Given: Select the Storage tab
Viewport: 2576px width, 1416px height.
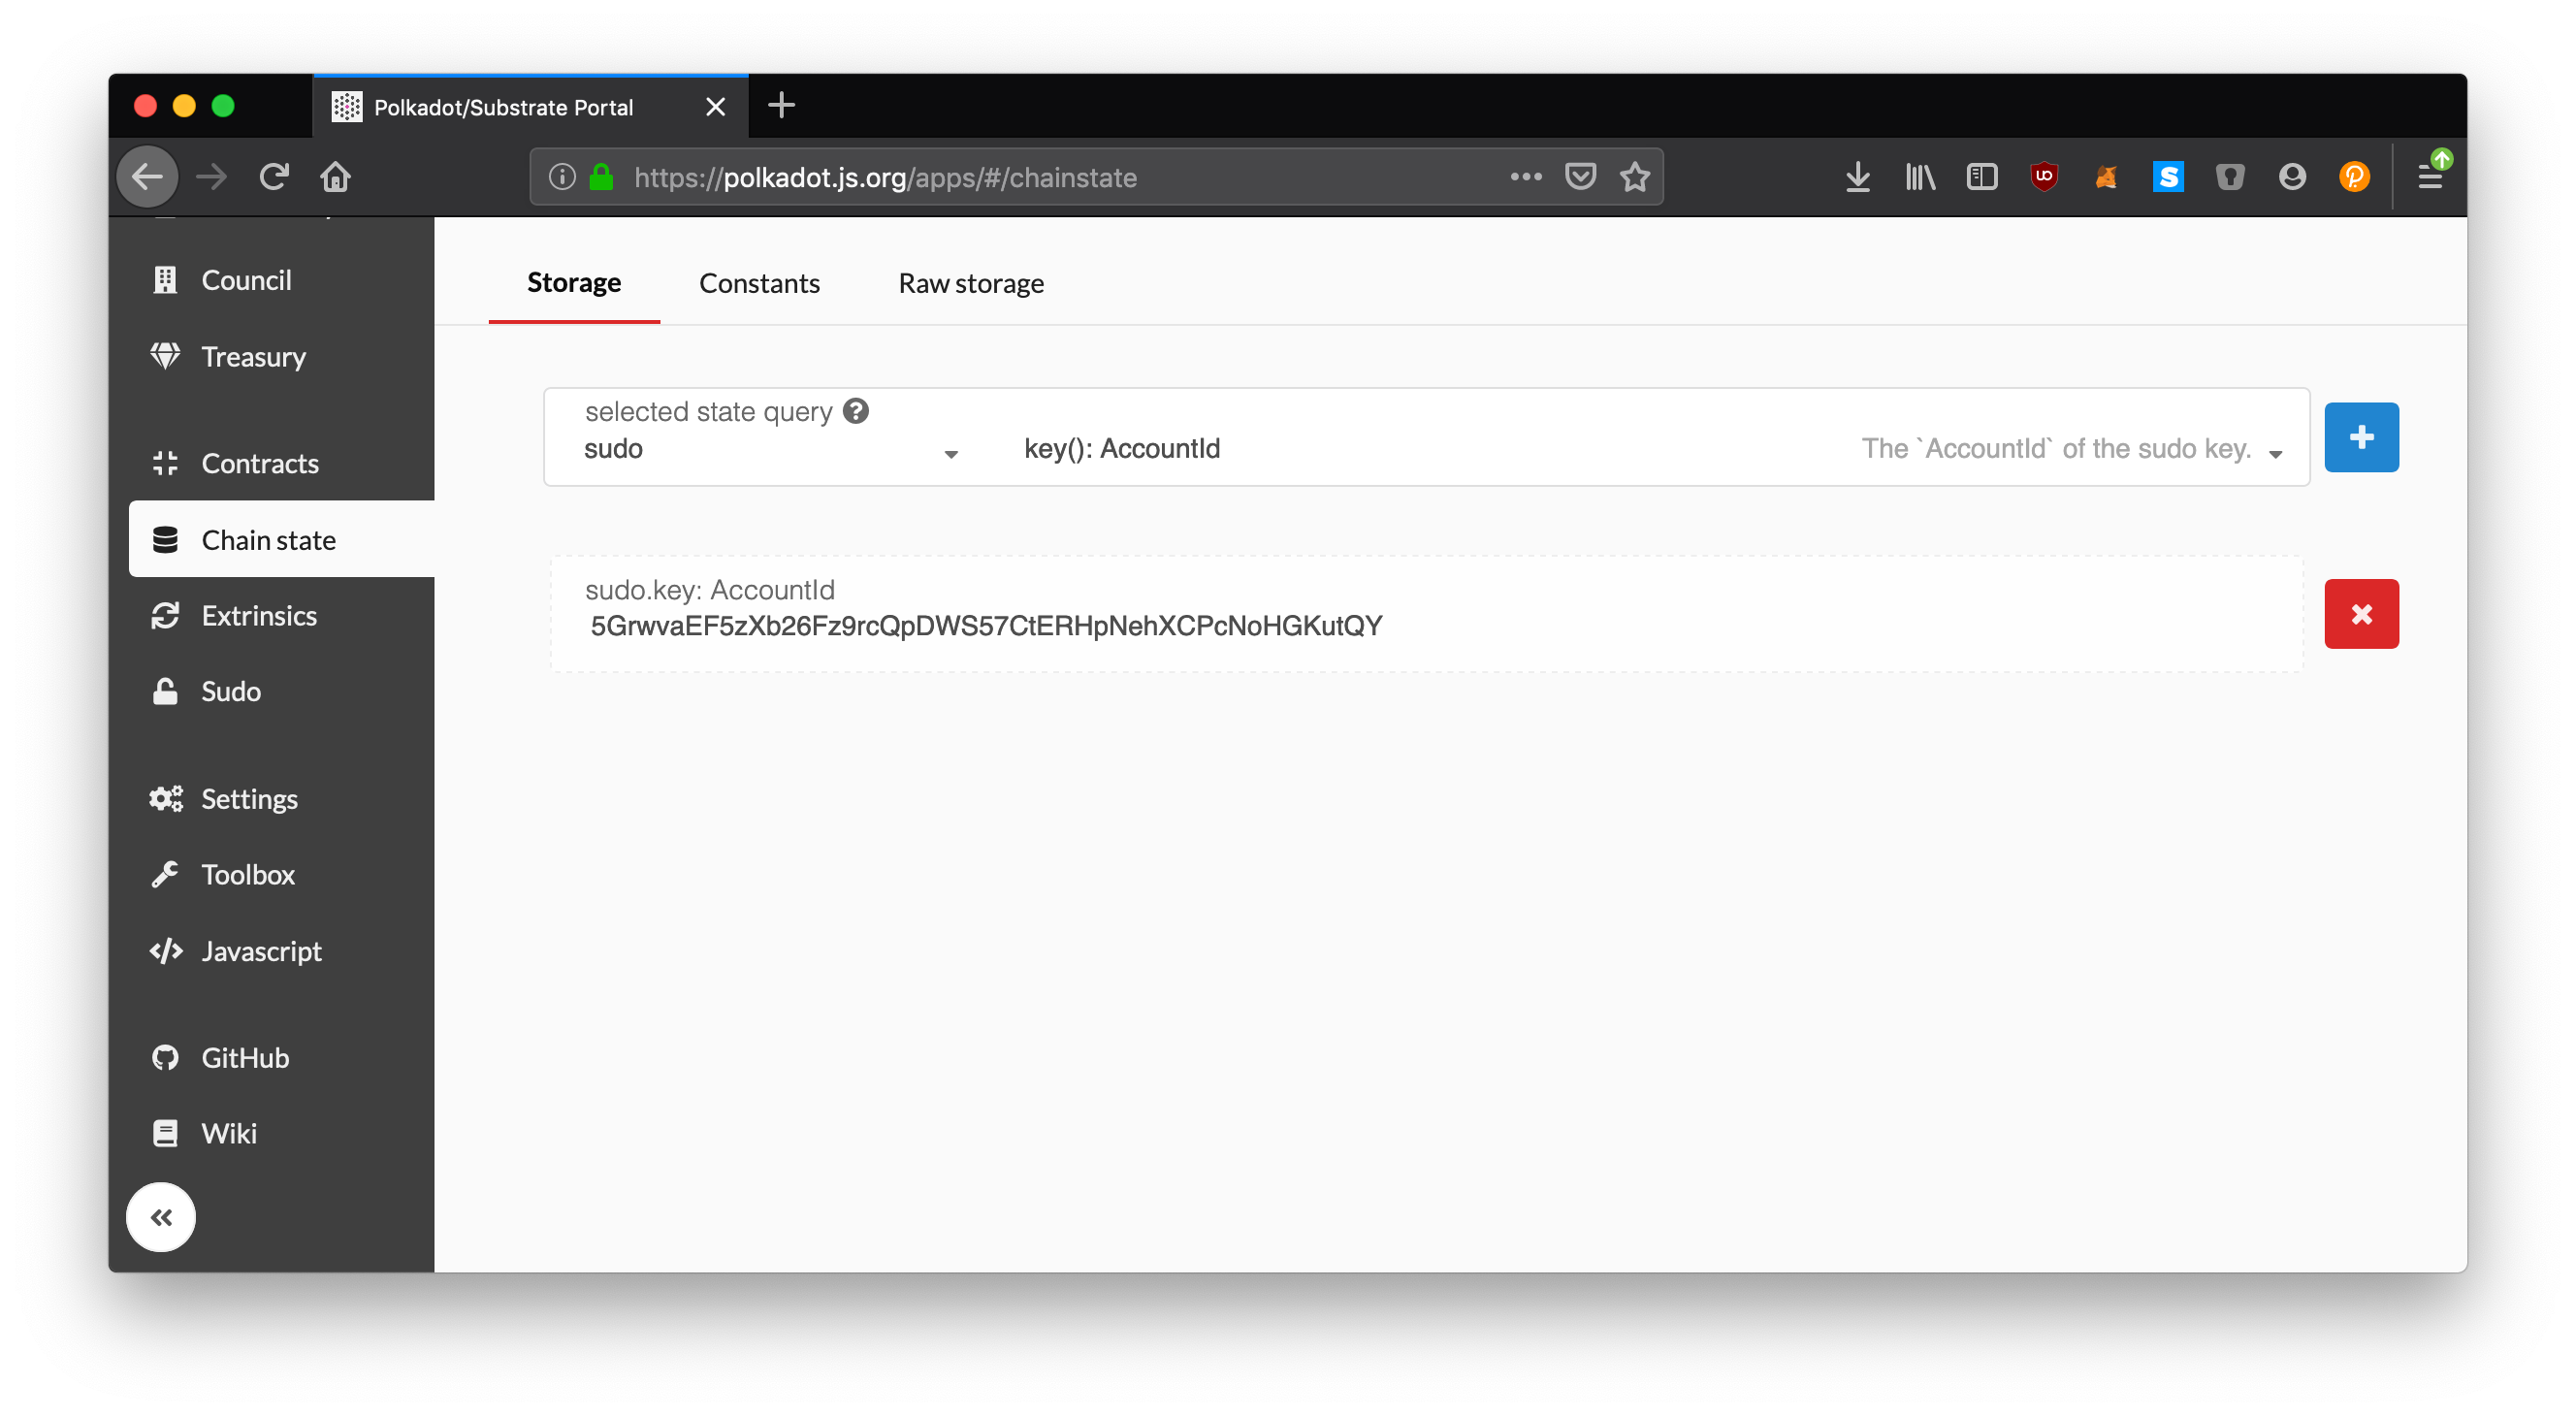Looking at the screenshot, I should [571, 282].
